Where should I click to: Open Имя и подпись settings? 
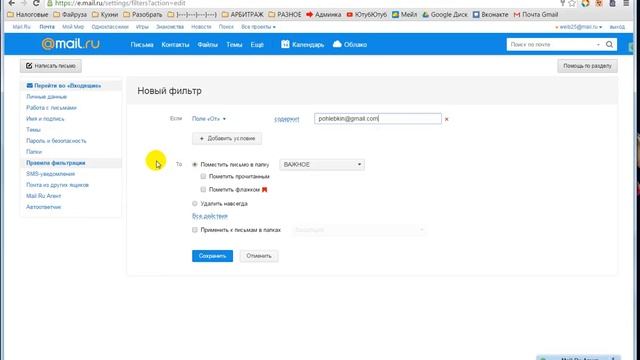pos(45,119)
